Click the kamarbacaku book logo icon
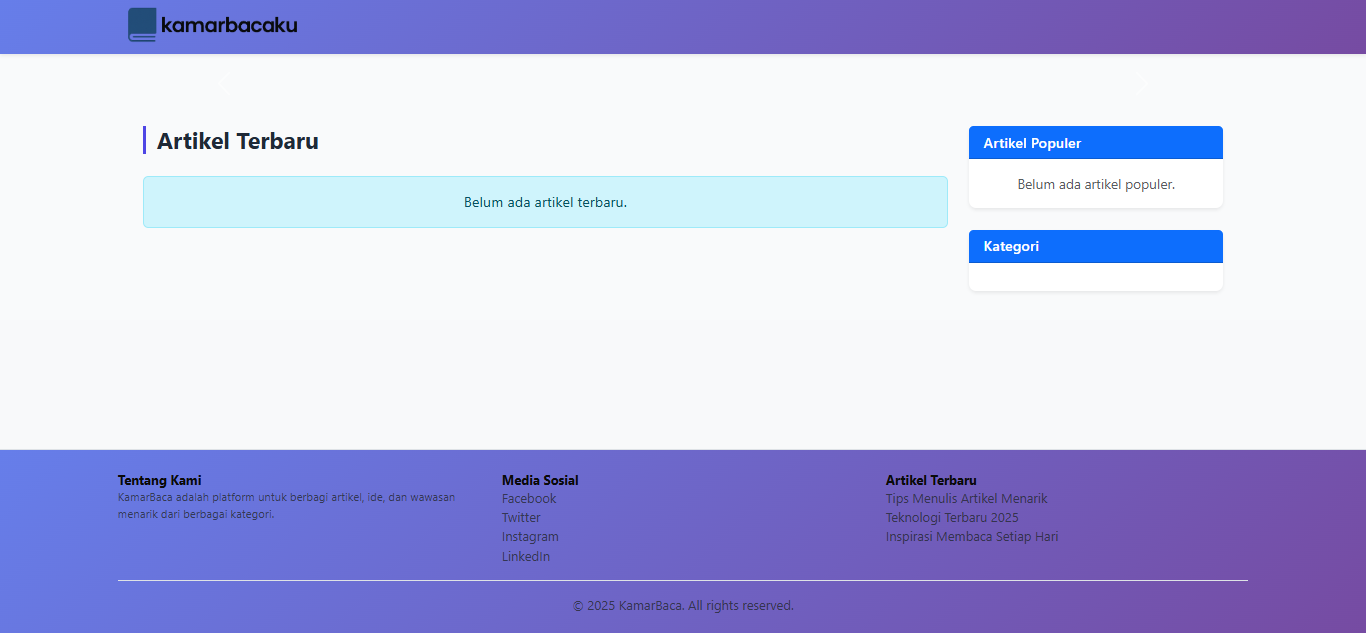Screen dimensions: 1366x633 click(x=142, y=25)
